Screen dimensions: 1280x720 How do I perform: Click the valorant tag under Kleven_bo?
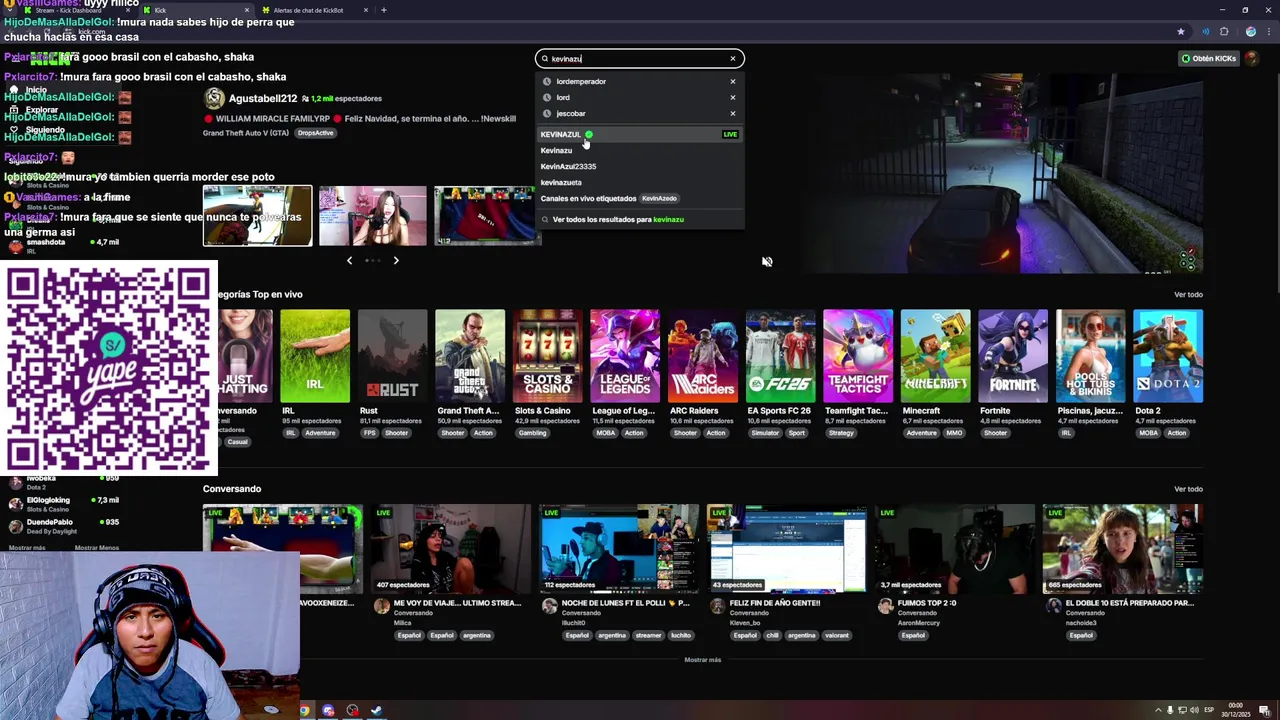837,635
